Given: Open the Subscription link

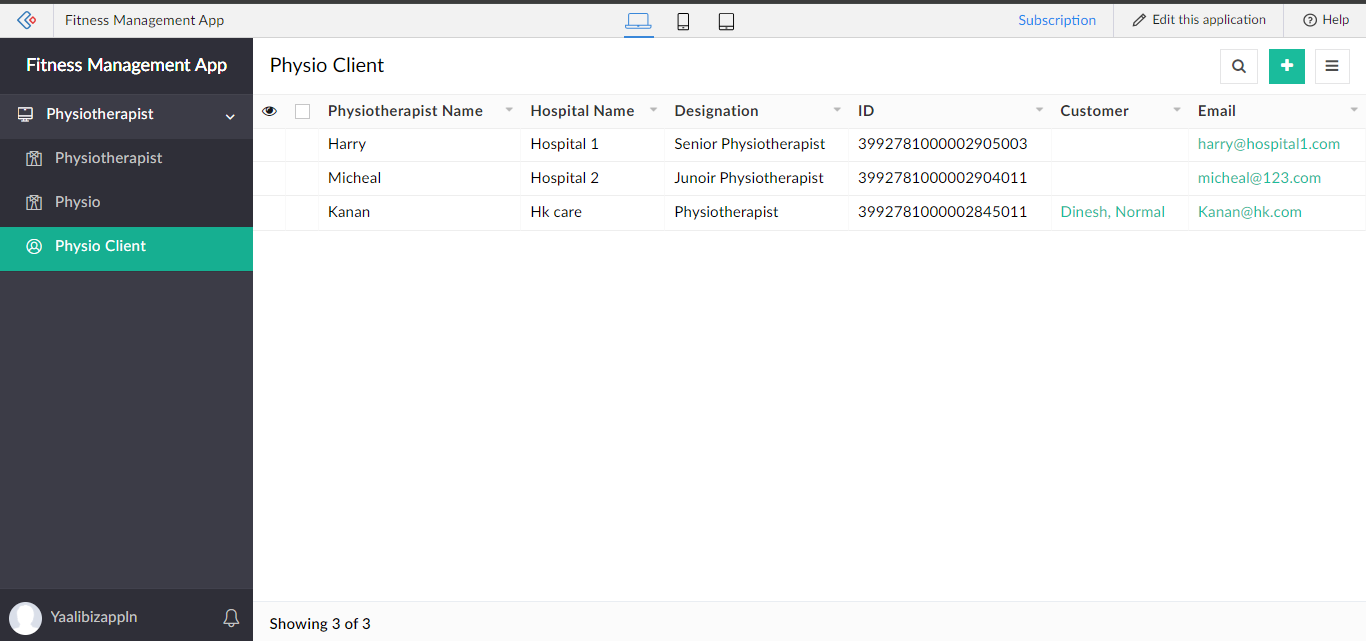Looking at the screenshot, I should (x=1057, y=20).
